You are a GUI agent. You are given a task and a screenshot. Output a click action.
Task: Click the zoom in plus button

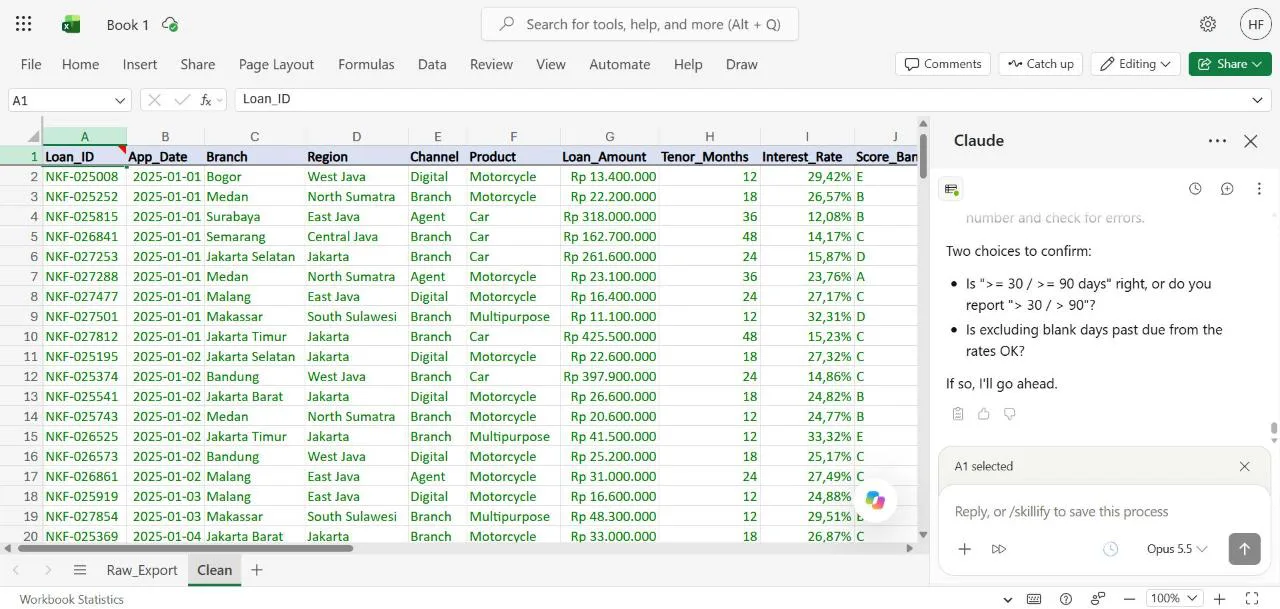(1220, 599)
